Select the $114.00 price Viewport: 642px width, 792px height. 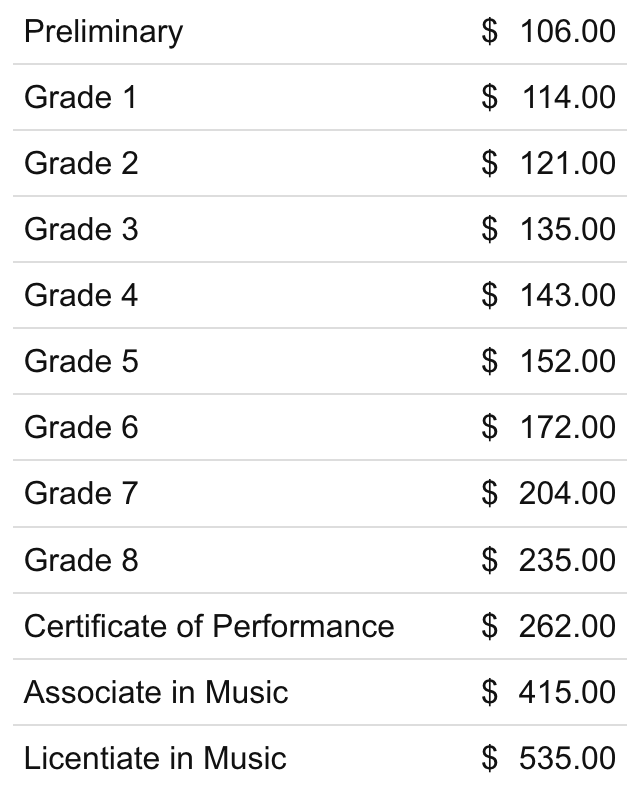(548, 98)
